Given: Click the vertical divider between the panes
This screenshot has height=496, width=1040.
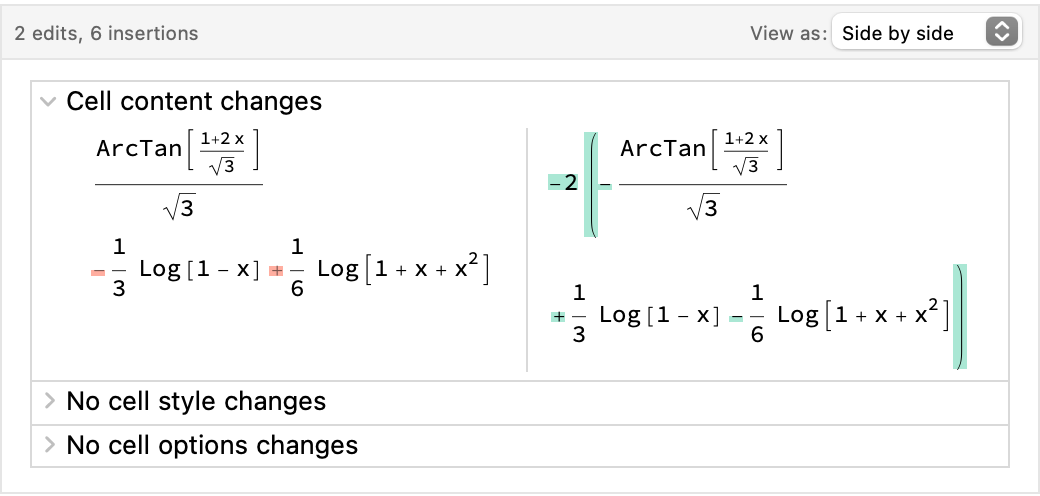Looking at the screenshot, I should (x=527, y=250).
